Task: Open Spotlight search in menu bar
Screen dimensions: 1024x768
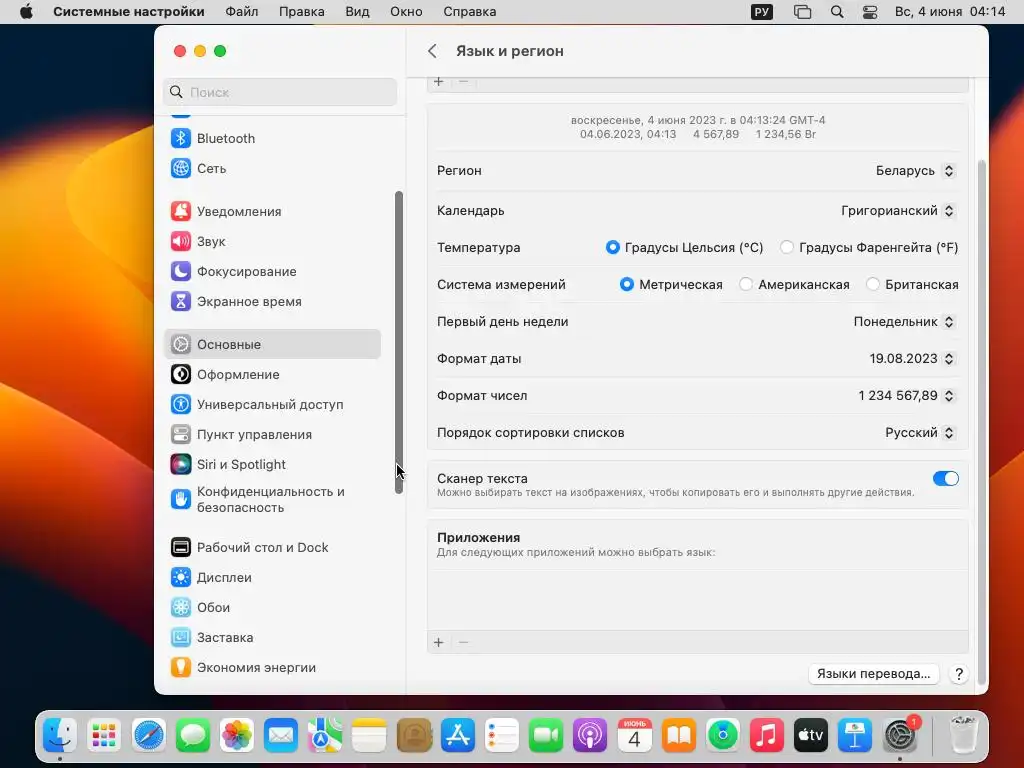Action: click(837, 12)
